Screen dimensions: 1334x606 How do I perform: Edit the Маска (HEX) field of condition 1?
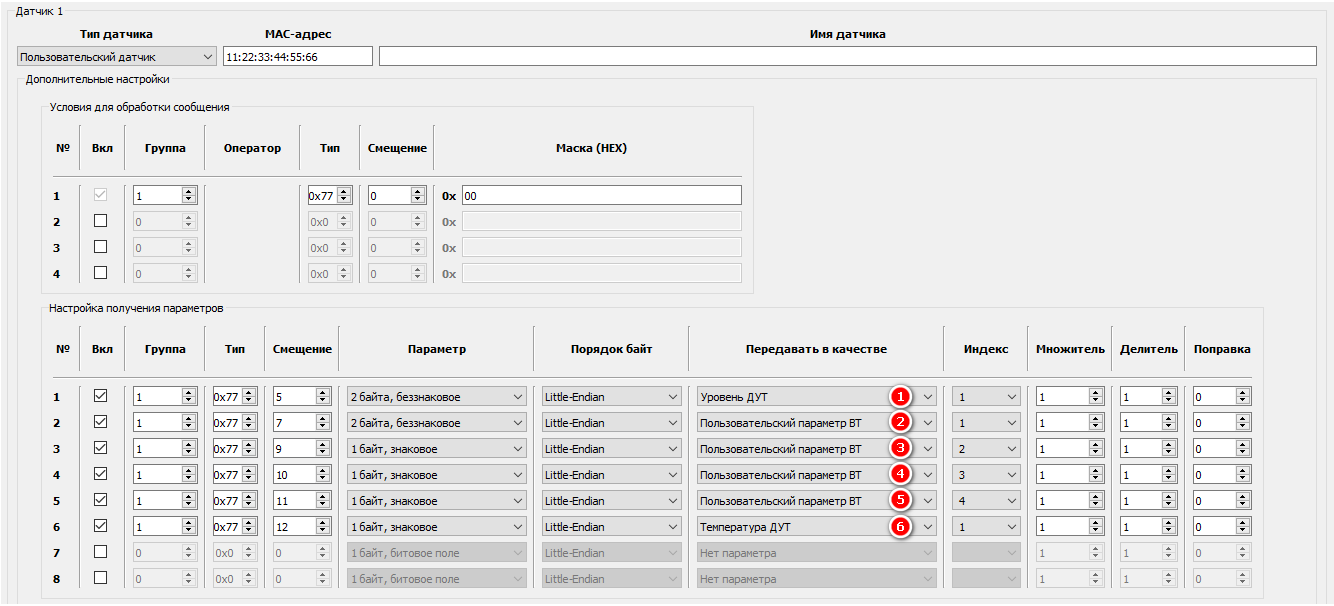coord(601,196)
